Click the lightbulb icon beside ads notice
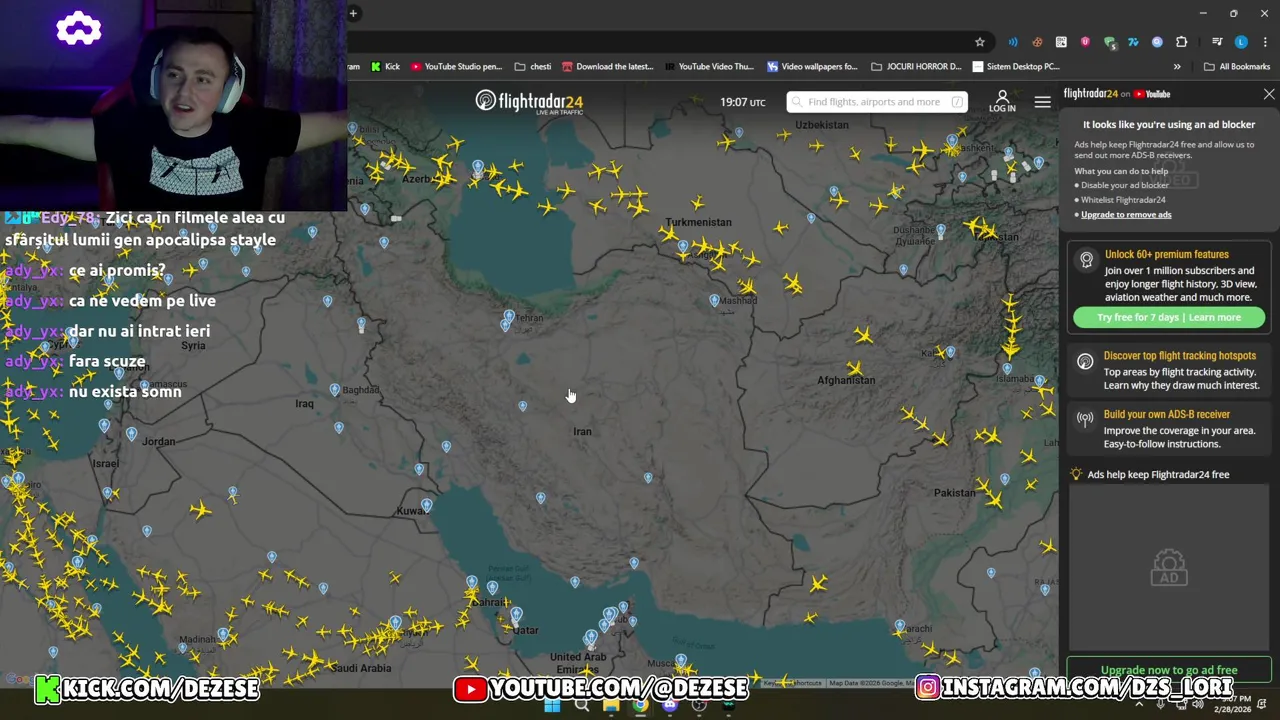This screenshot has height=720, width=1280. [1076, 474]
